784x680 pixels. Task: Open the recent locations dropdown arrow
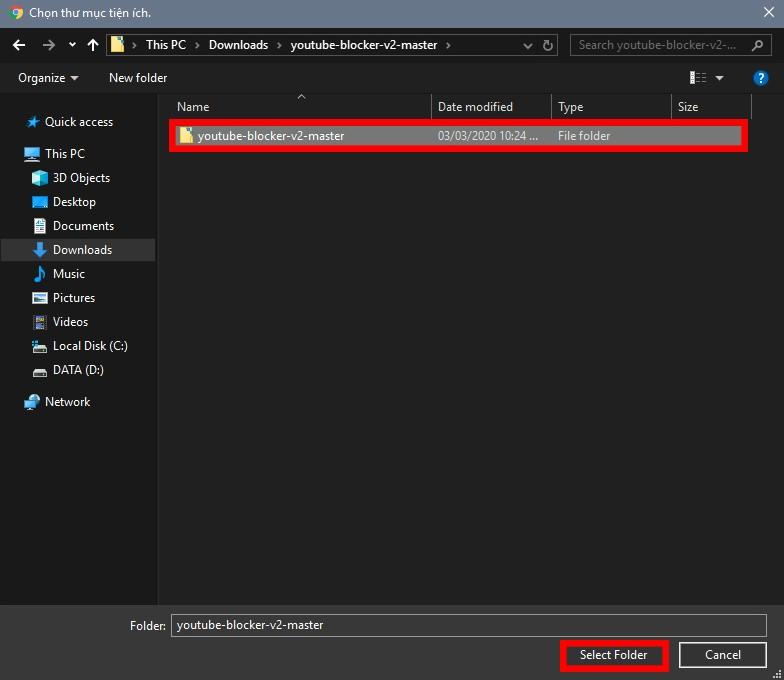coord(72,45)
